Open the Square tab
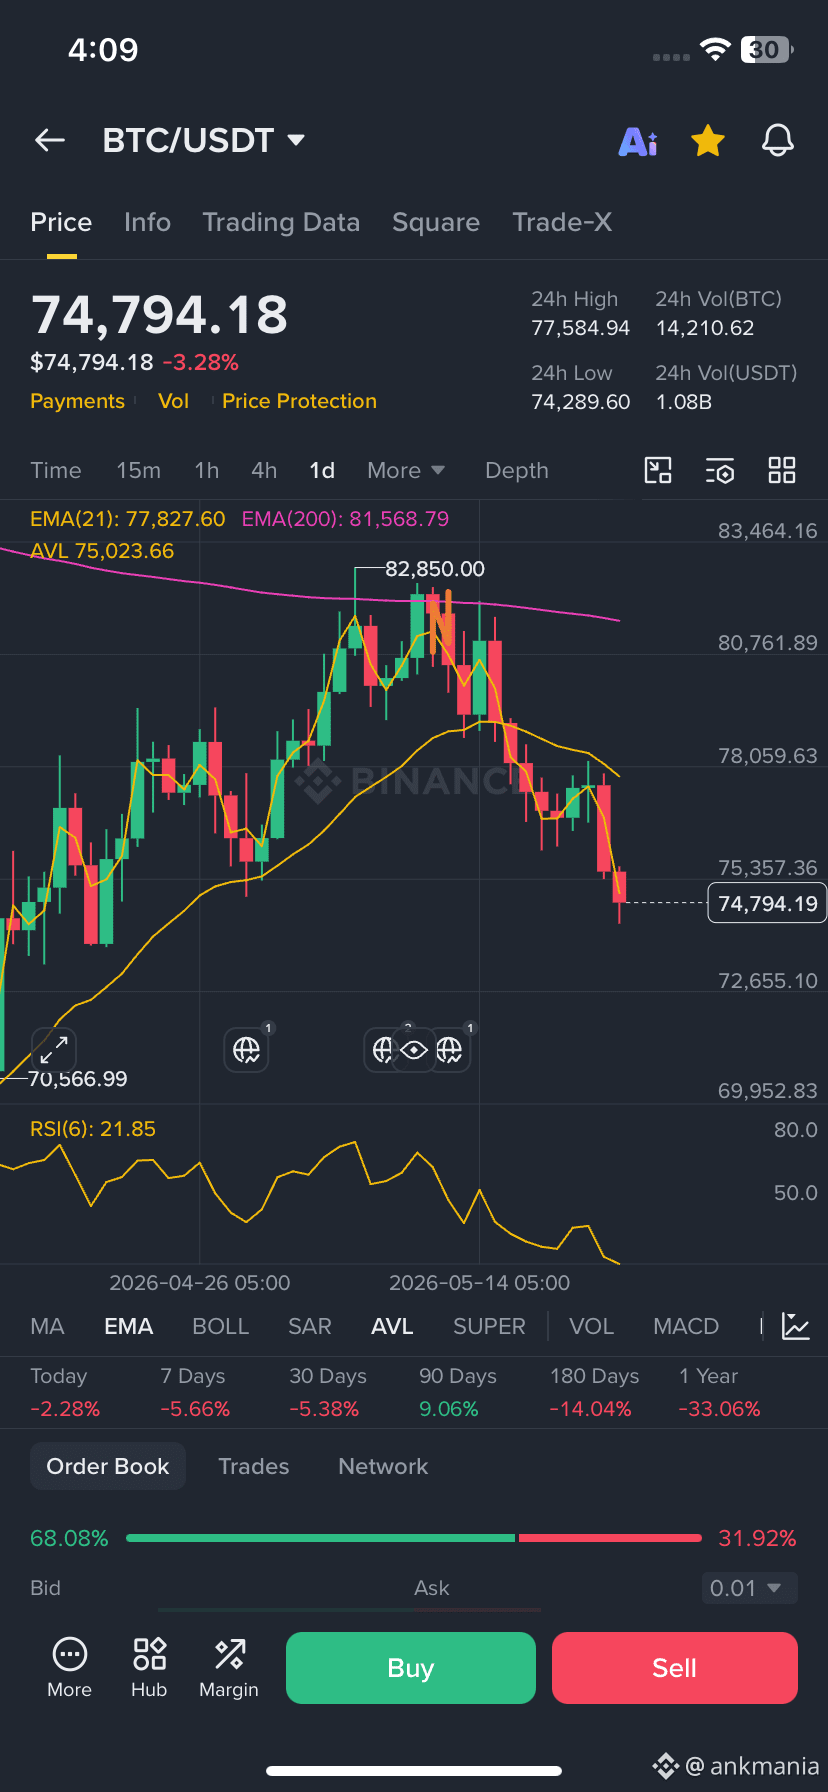This screenshot has height=1792, width=828. [436, 222]
